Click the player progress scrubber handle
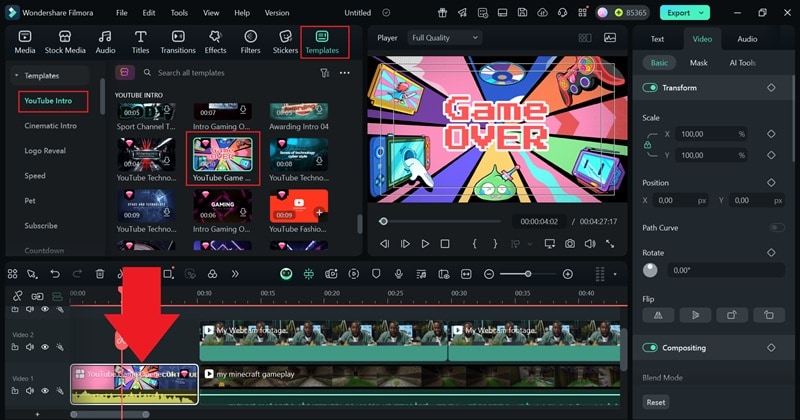Viewport: 800px width, 420px height. [383, 221]
